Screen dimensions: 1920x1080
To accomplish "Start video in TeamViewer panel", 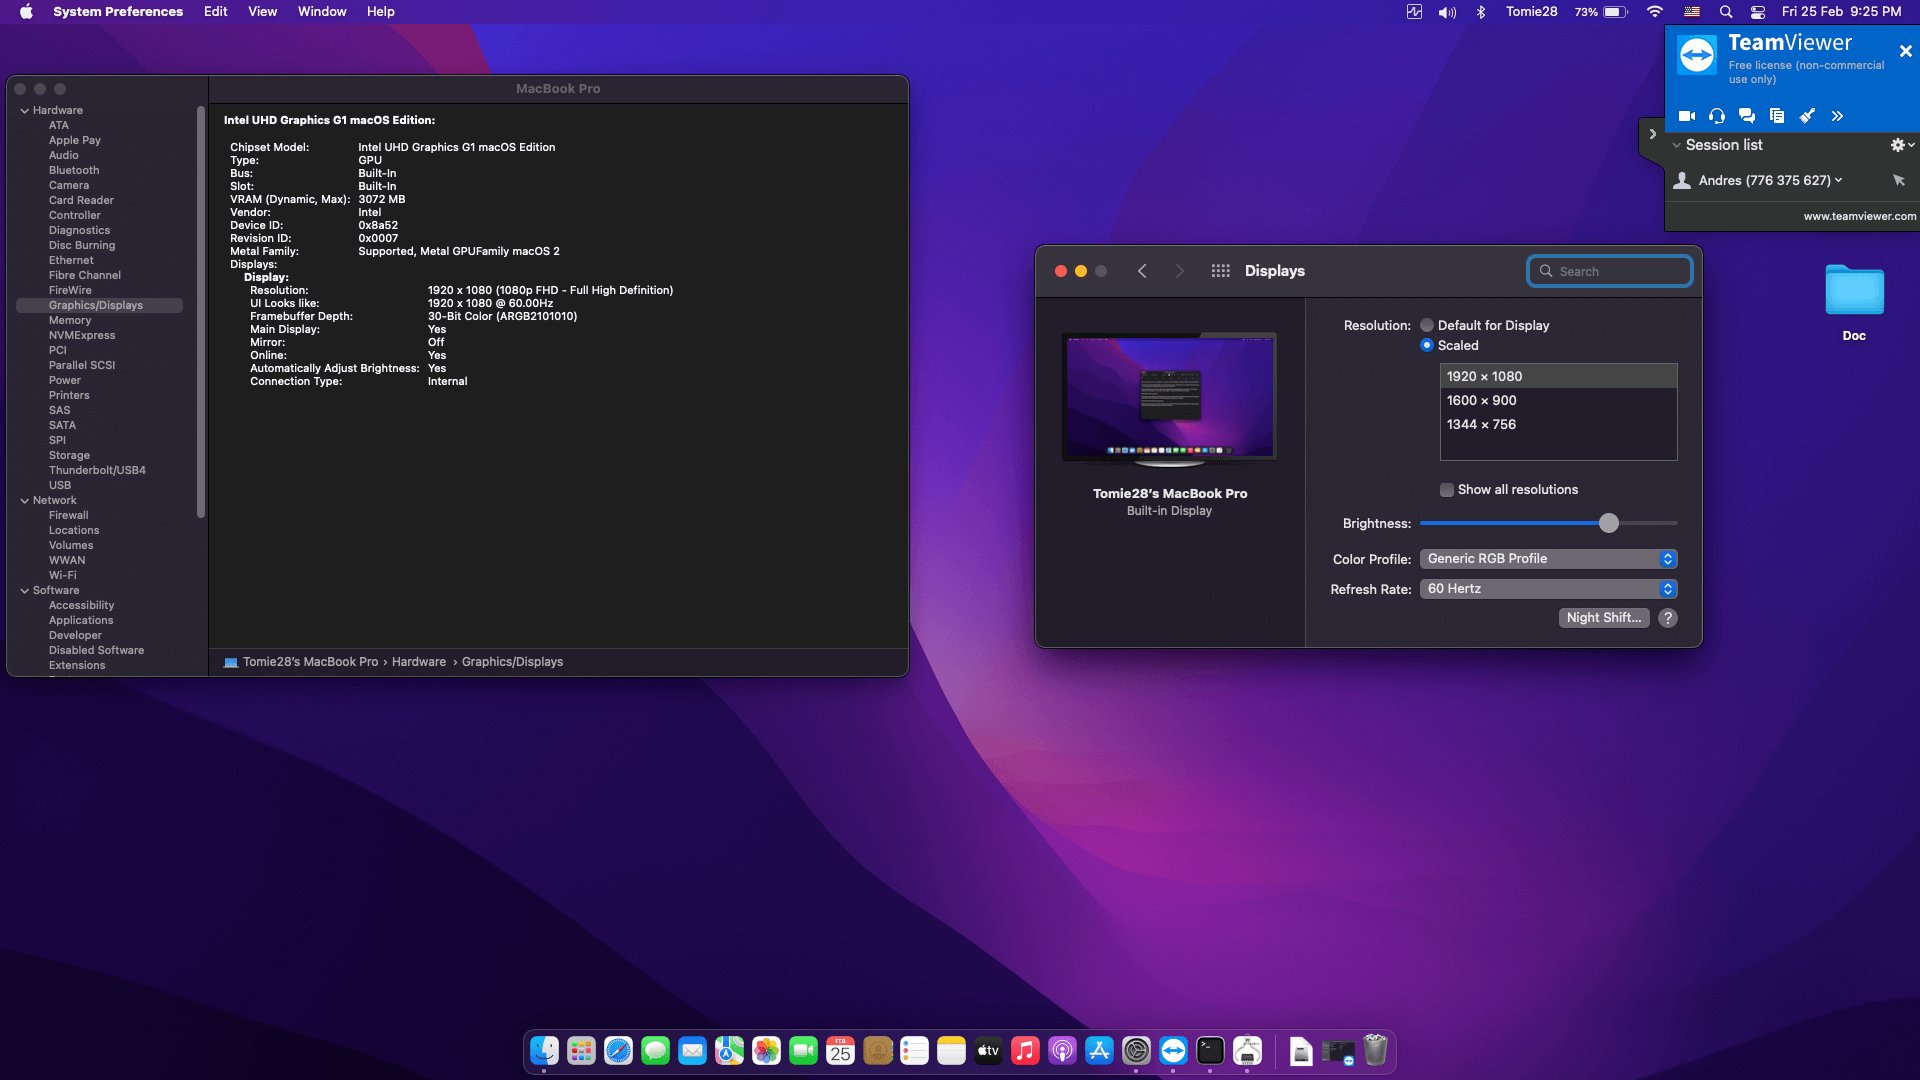I will click(x=1686, y=116).
